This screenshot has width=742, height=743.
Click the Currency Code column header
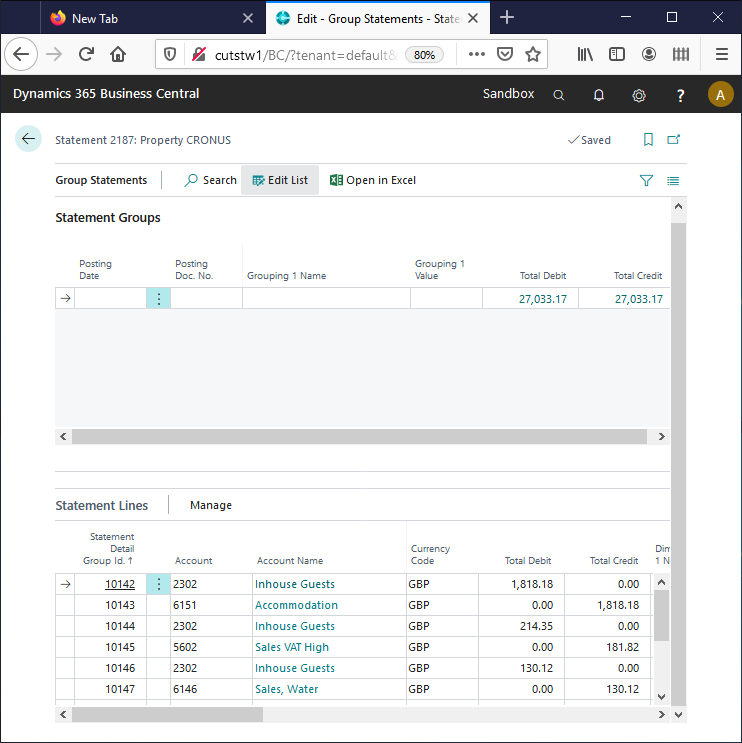pyautogui.click(x=430, y=554)
